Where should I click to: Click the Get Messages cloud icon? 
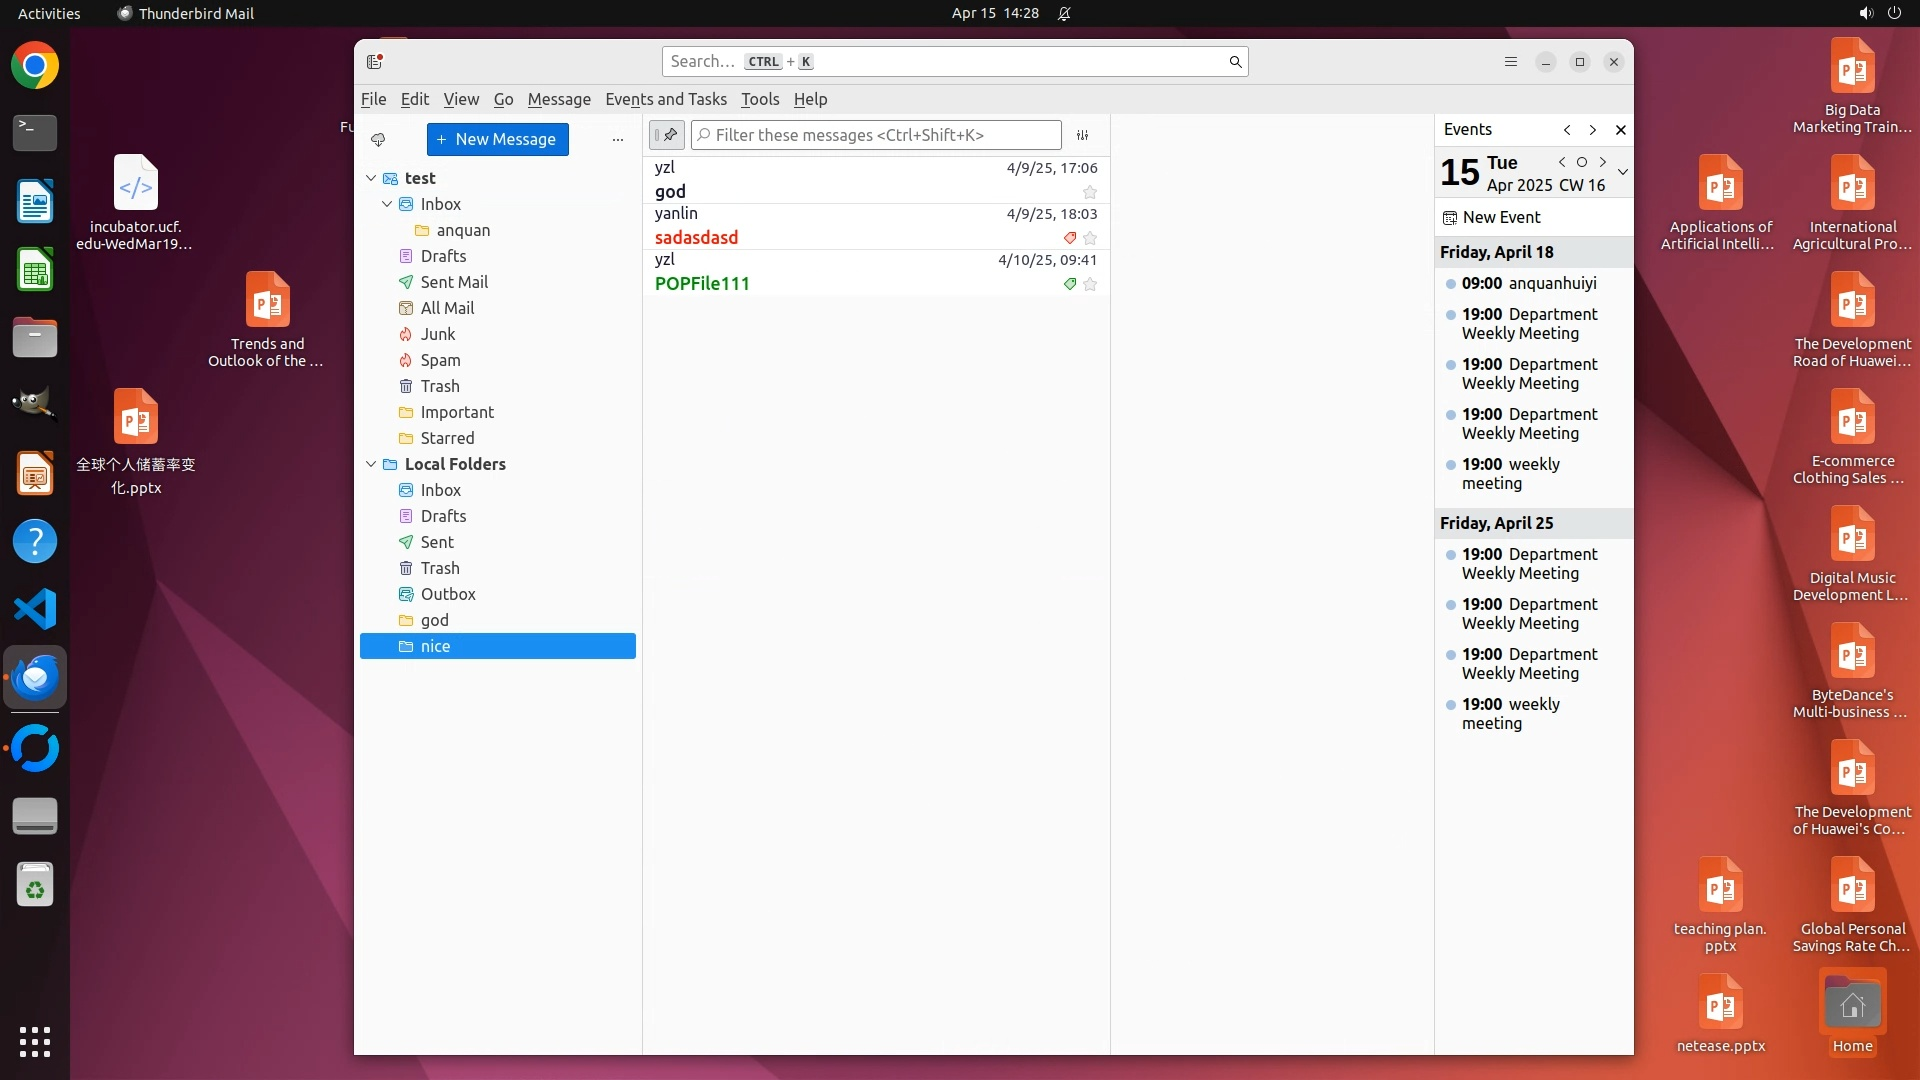(x=378, y=140)
